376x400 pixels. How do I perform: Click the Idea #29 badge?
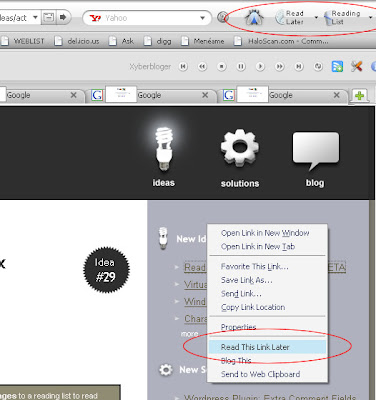click(x=106, y=270)
